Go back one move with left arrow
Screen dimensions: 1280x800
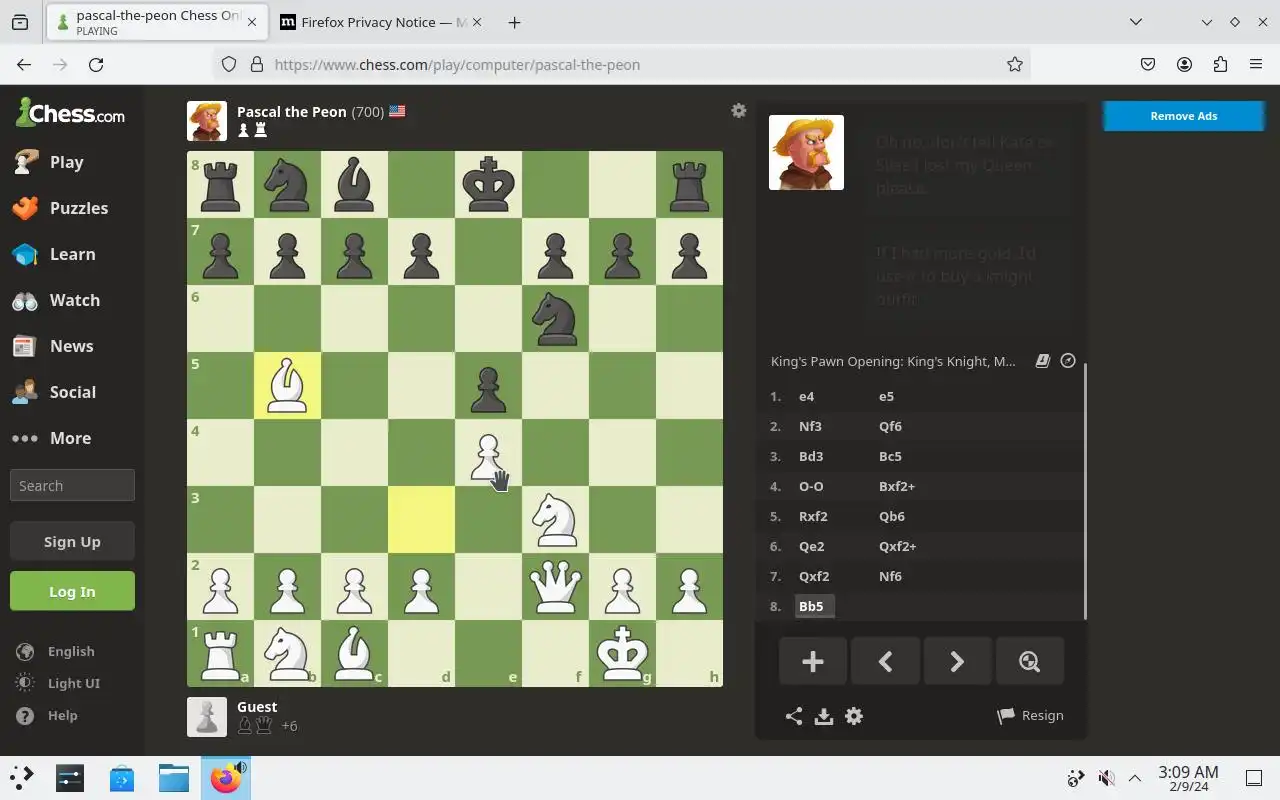pos(885,661)
